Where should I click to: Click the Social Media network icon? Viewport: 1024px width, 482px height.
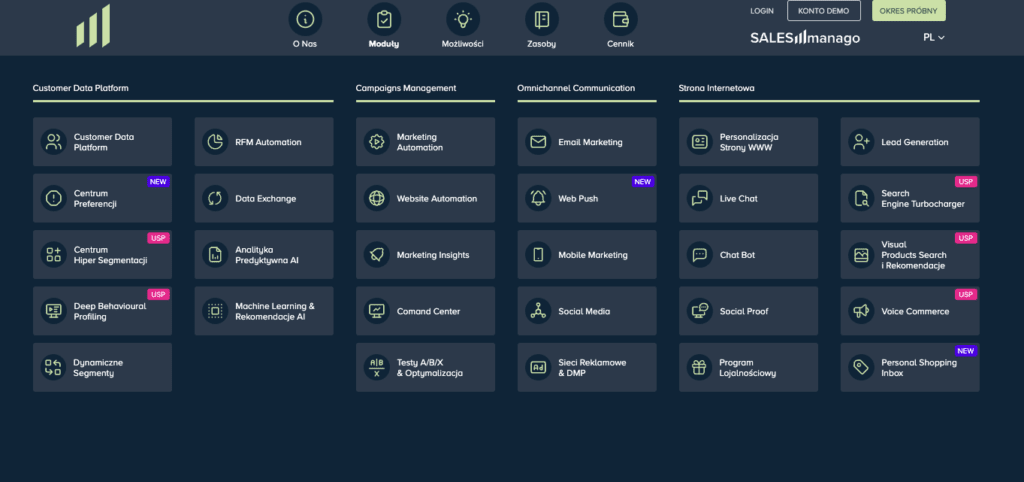(x=538, y=311)
